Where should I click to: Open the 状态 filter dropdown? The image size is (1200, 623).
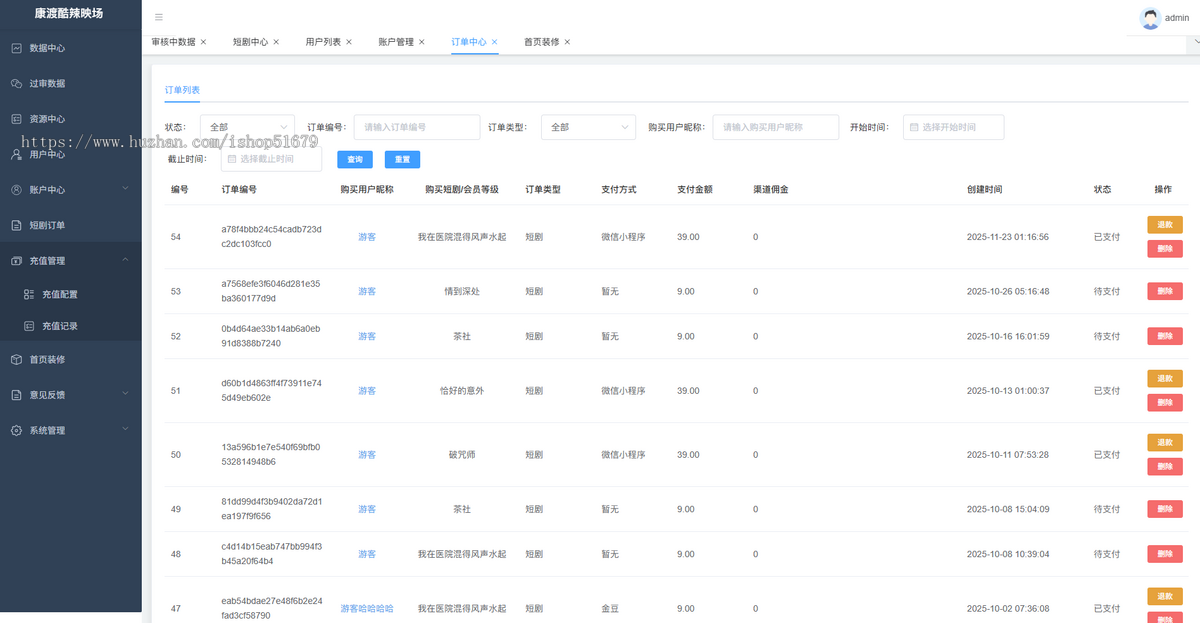click(x=247, y=127)
